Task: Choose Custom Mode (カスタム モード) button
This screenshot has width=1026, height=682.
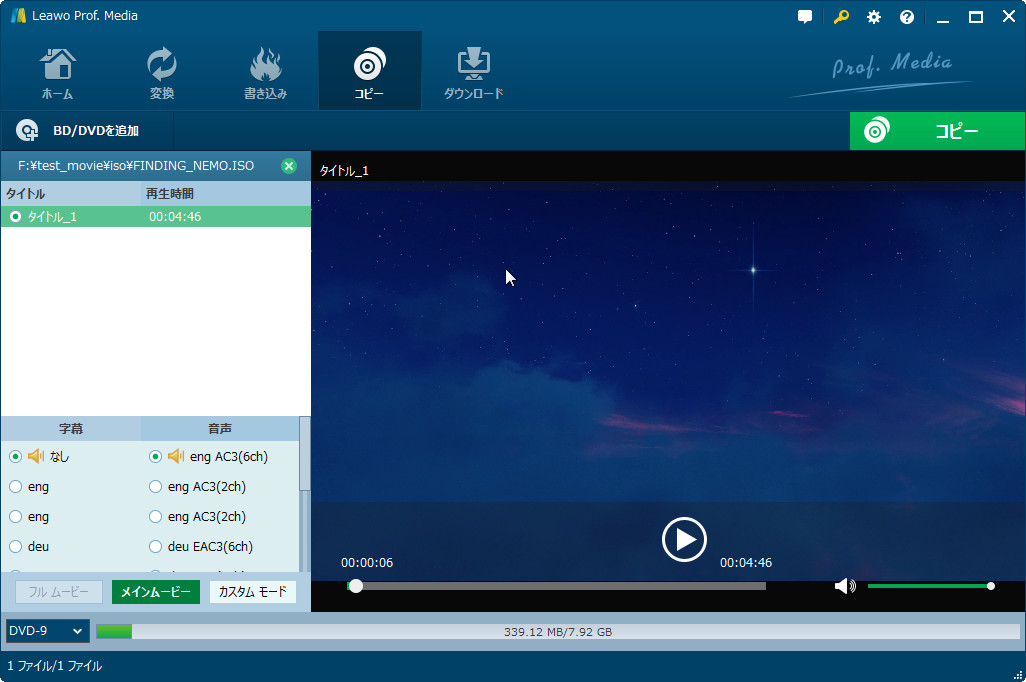Action: pos(253,592)
